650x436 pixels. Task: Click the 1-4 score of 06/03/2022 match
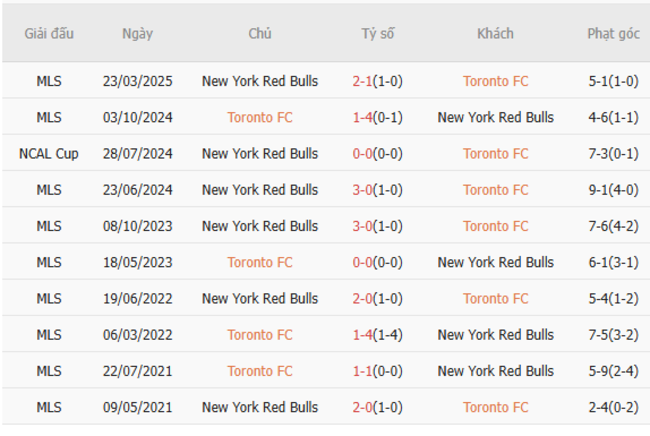[x=362, y=335]
